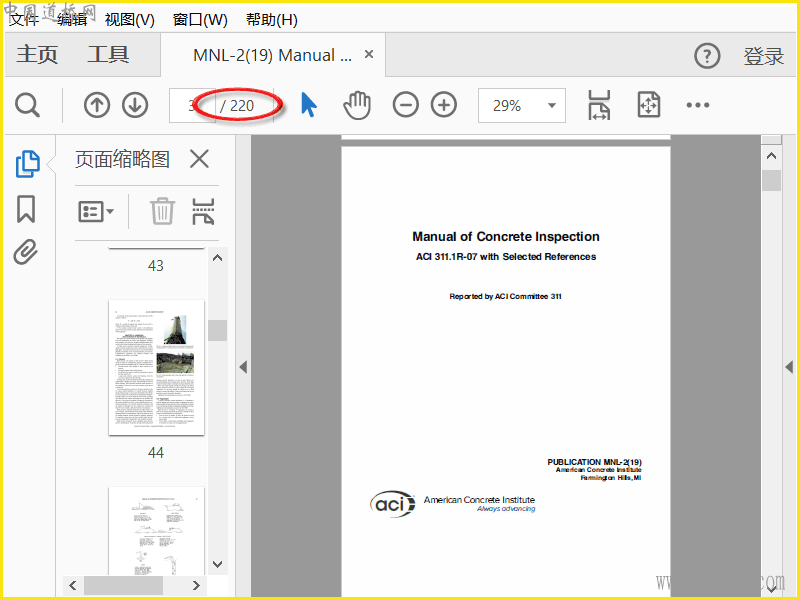800x600 pixels.
Task: Open the bookmarks panel icon
Action: pos(26,209)
